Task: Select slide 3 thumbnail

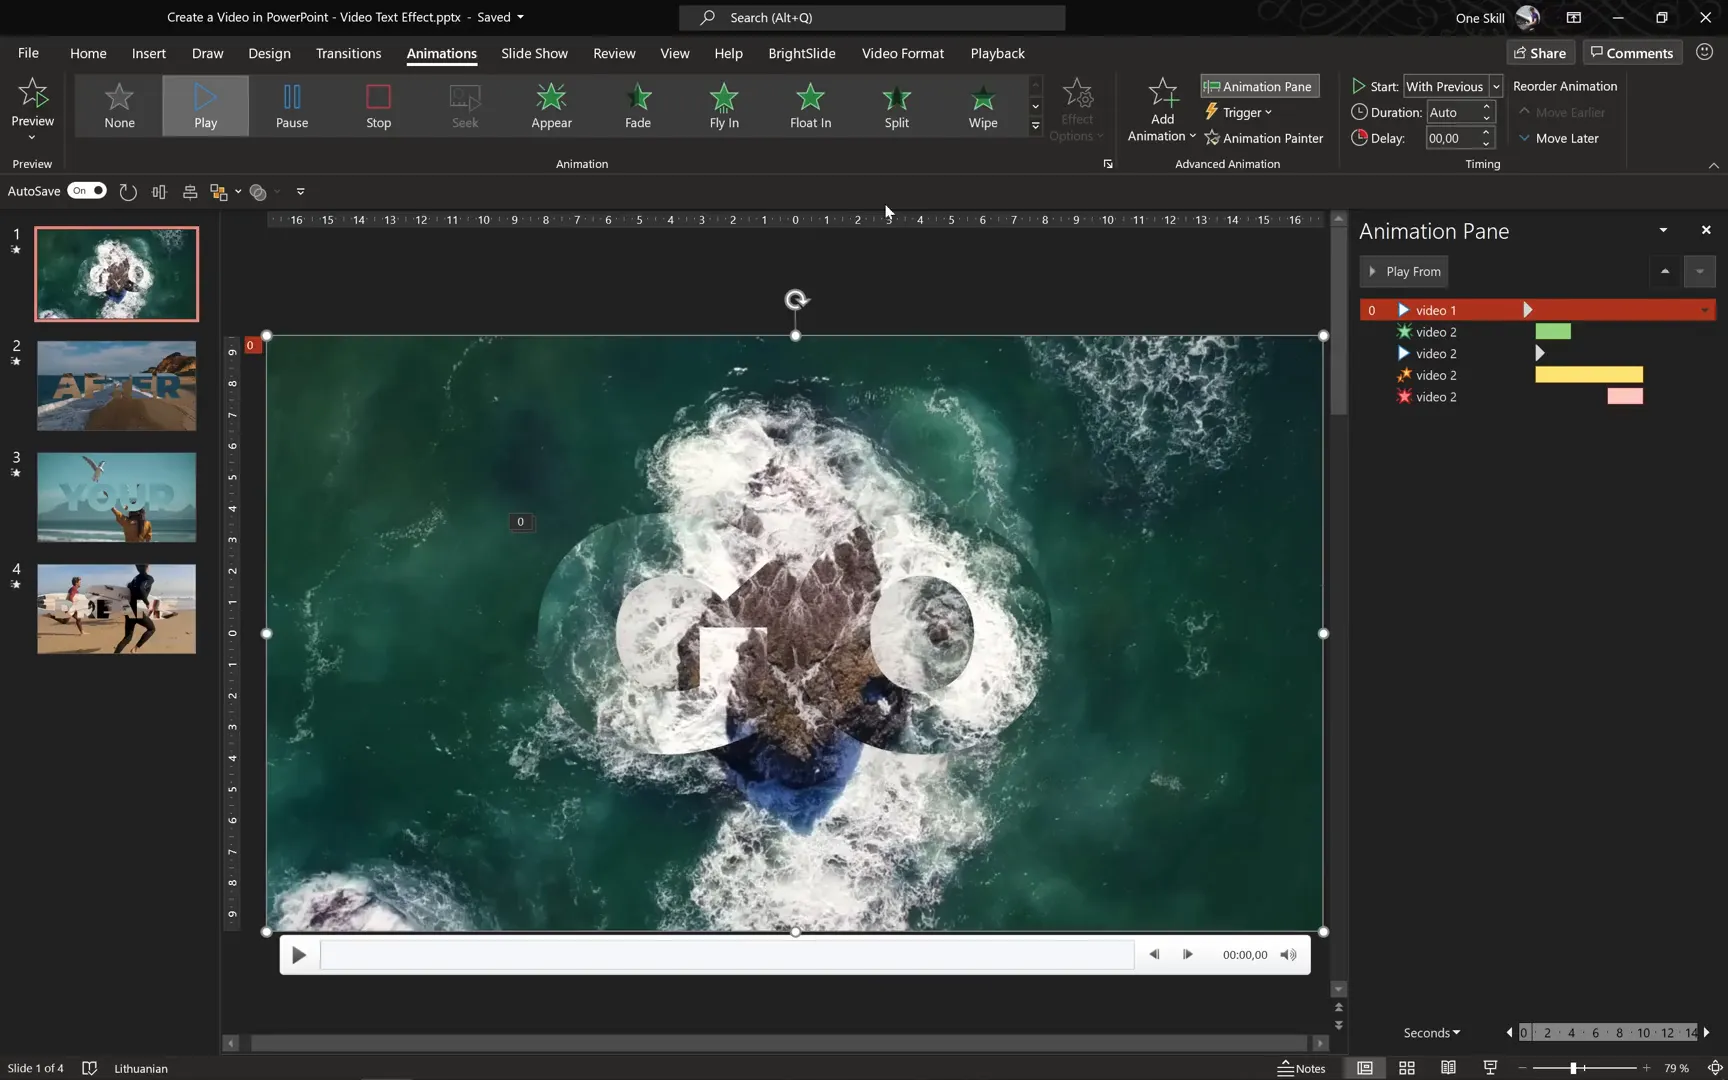Action: tap(116, 497)
